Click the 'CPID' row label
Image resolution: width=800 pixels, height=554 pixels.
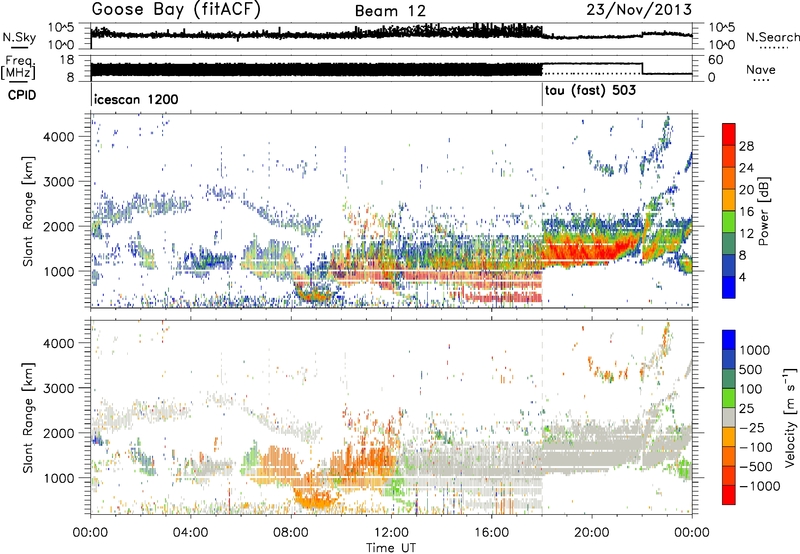(21, 95)
